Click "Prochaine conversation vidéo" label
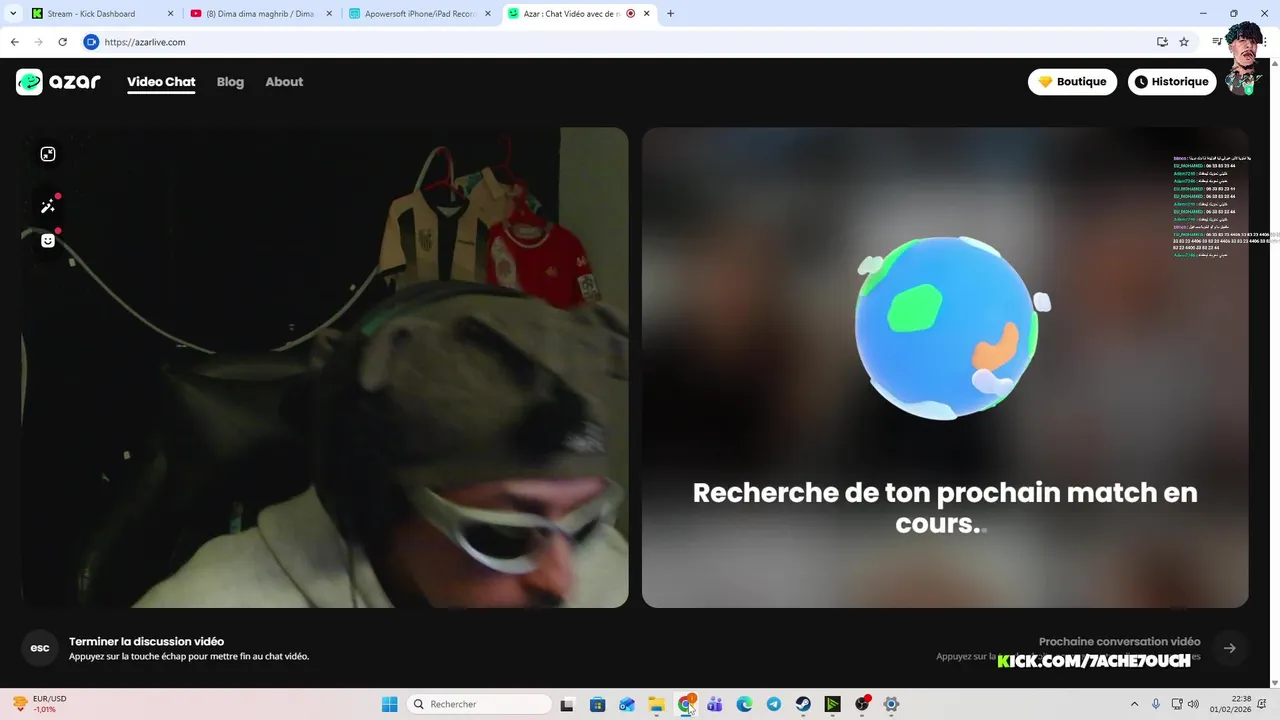1280x720 pixels. coord(1119,642)
